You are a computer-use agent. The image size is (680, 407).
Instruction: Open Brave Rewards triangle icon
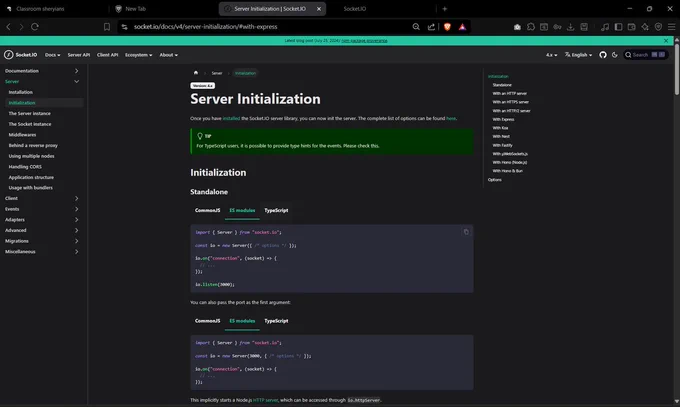pyautogui.click(x=462, y=27)
